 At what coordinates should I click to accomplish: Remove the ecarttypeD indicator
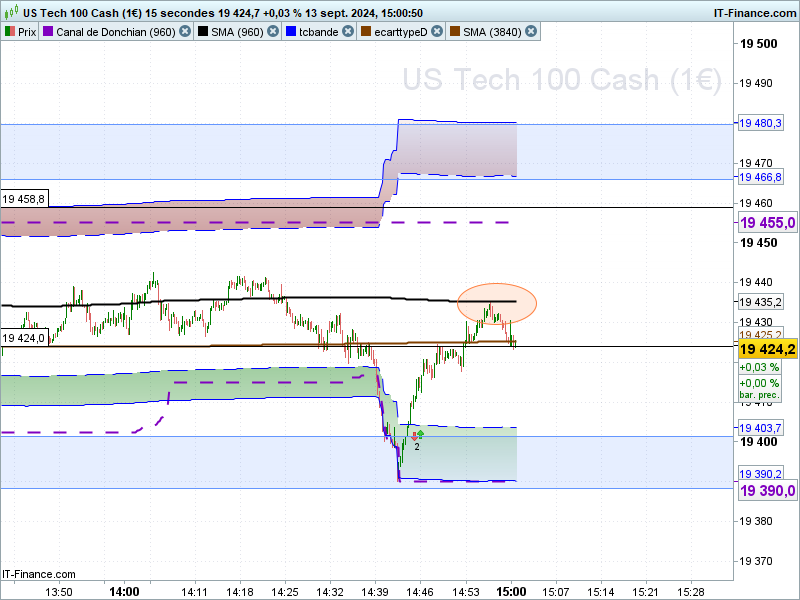pos(437,32)
